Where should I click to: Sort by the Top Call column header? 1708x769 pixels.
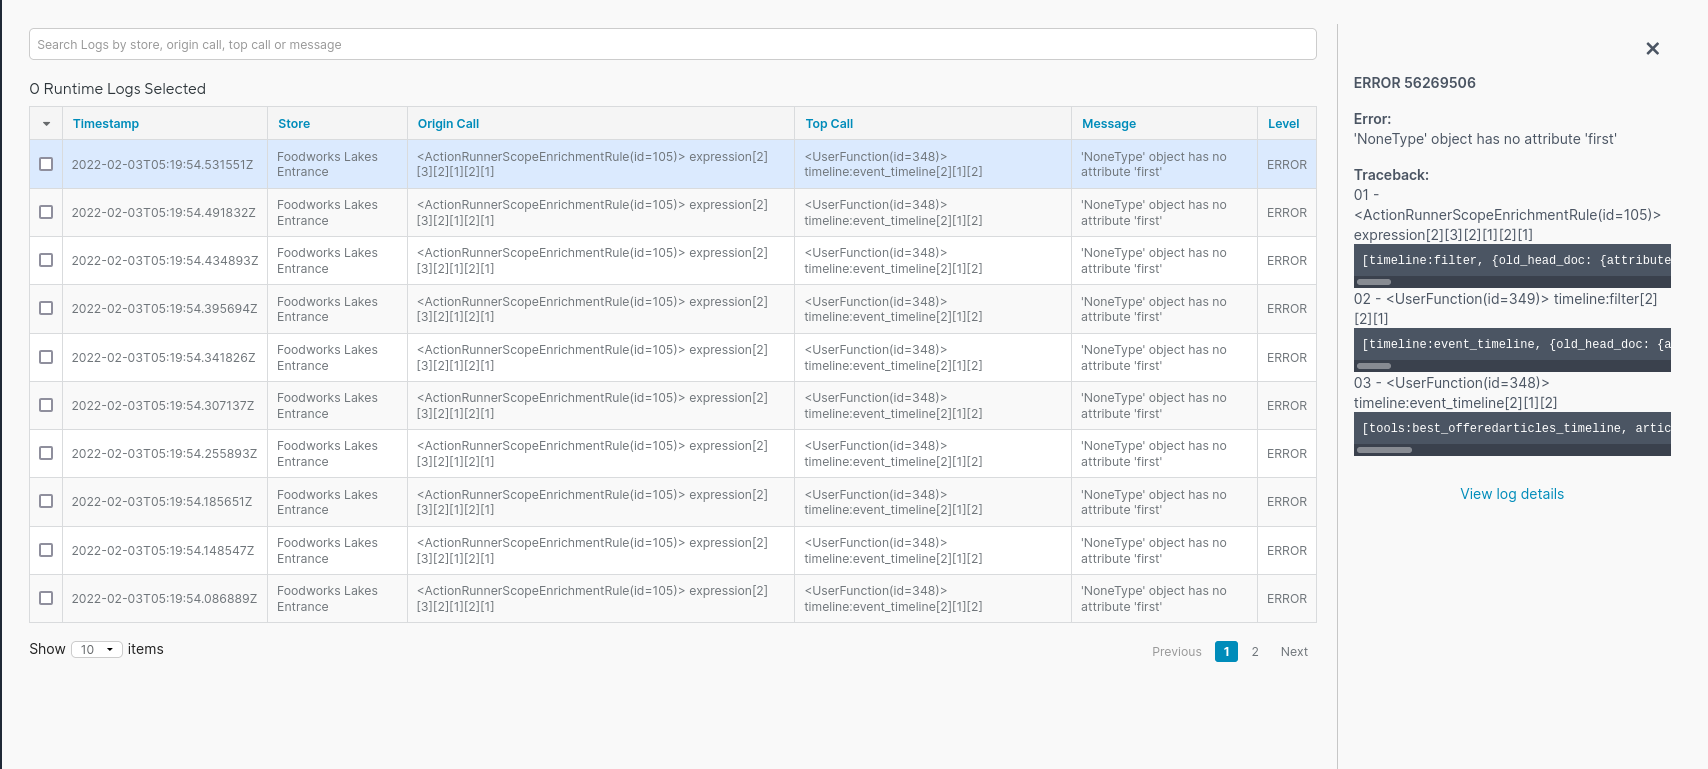pyautogui.click(x=829, y=124)
